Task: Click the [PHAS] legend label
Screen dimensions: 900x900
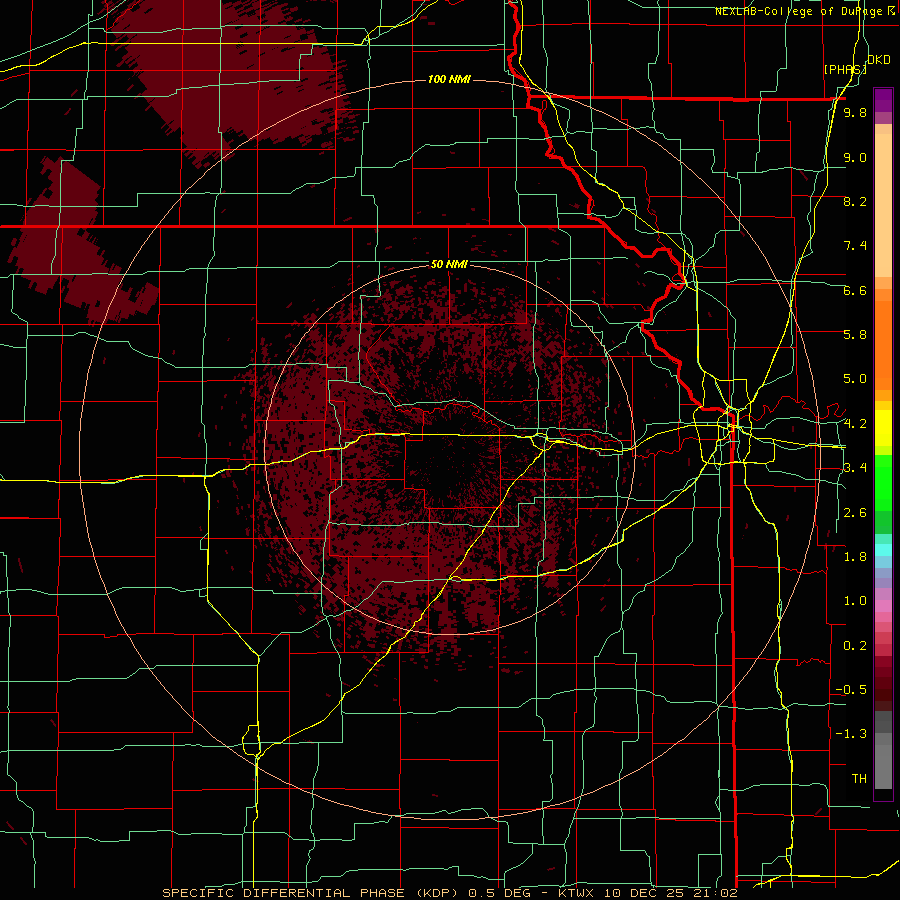Action: pyautogui.click(x=845, y=69)
